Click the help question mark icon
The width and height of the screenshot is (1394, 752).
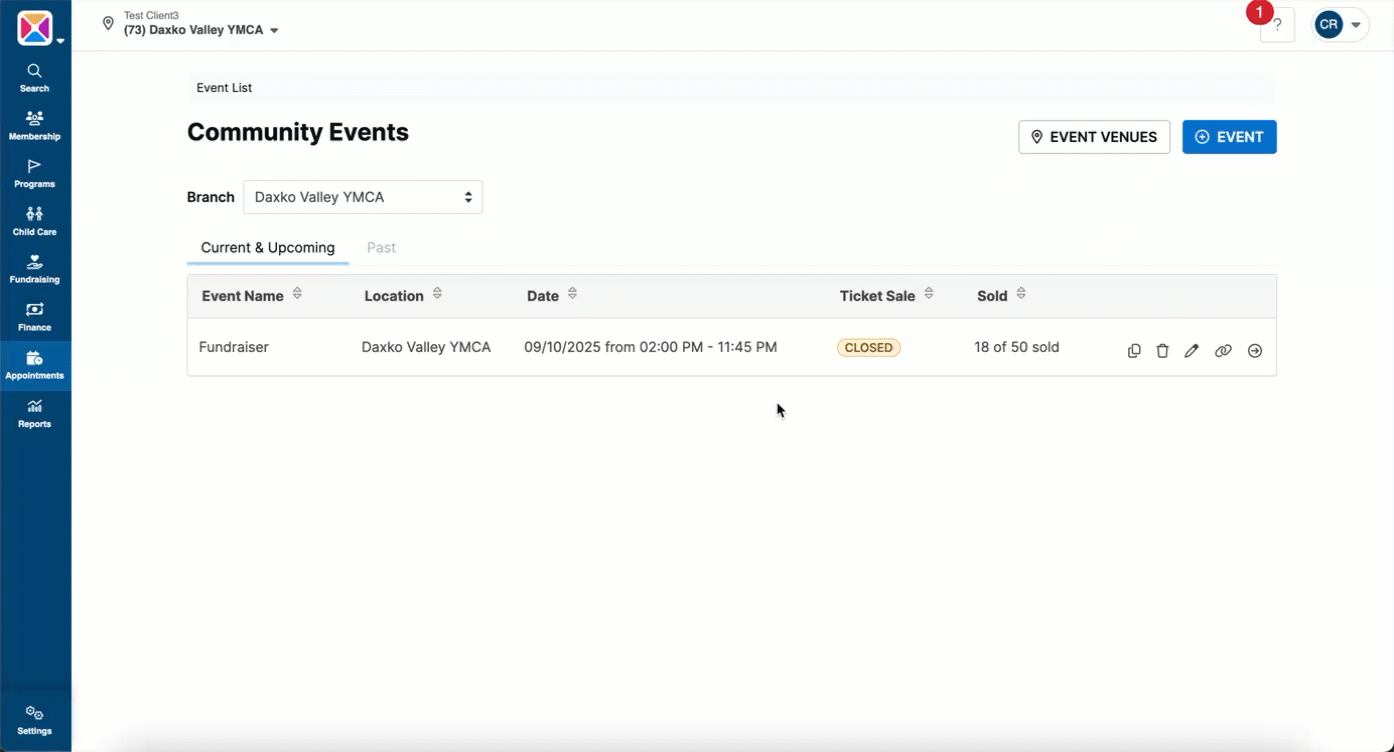click(x=1277, y=25)
